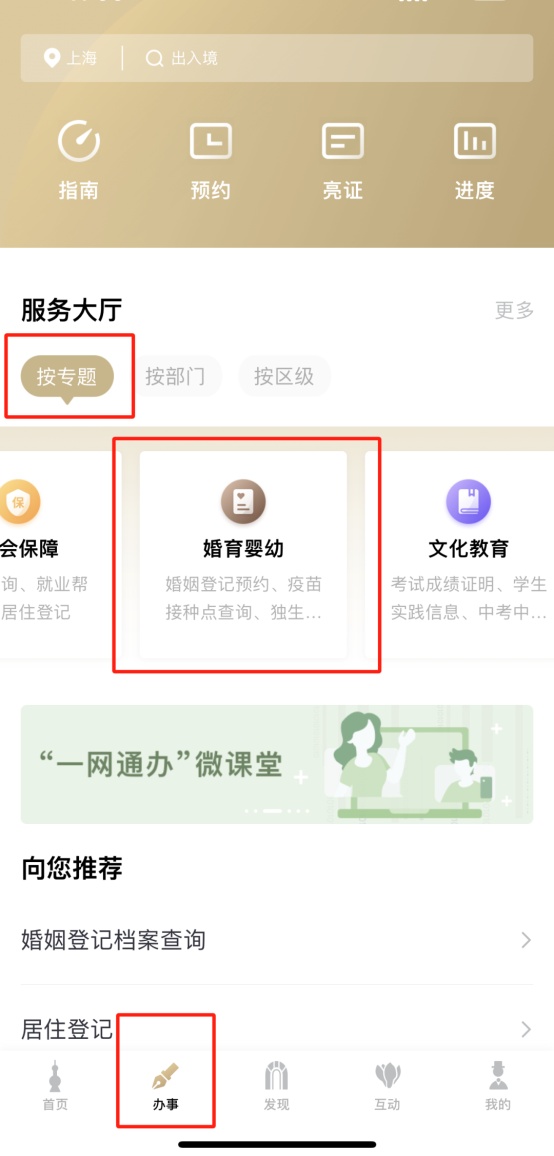Tap the 预约 appointment icon
554x1156 pixels.
click(x=210, y=142)
